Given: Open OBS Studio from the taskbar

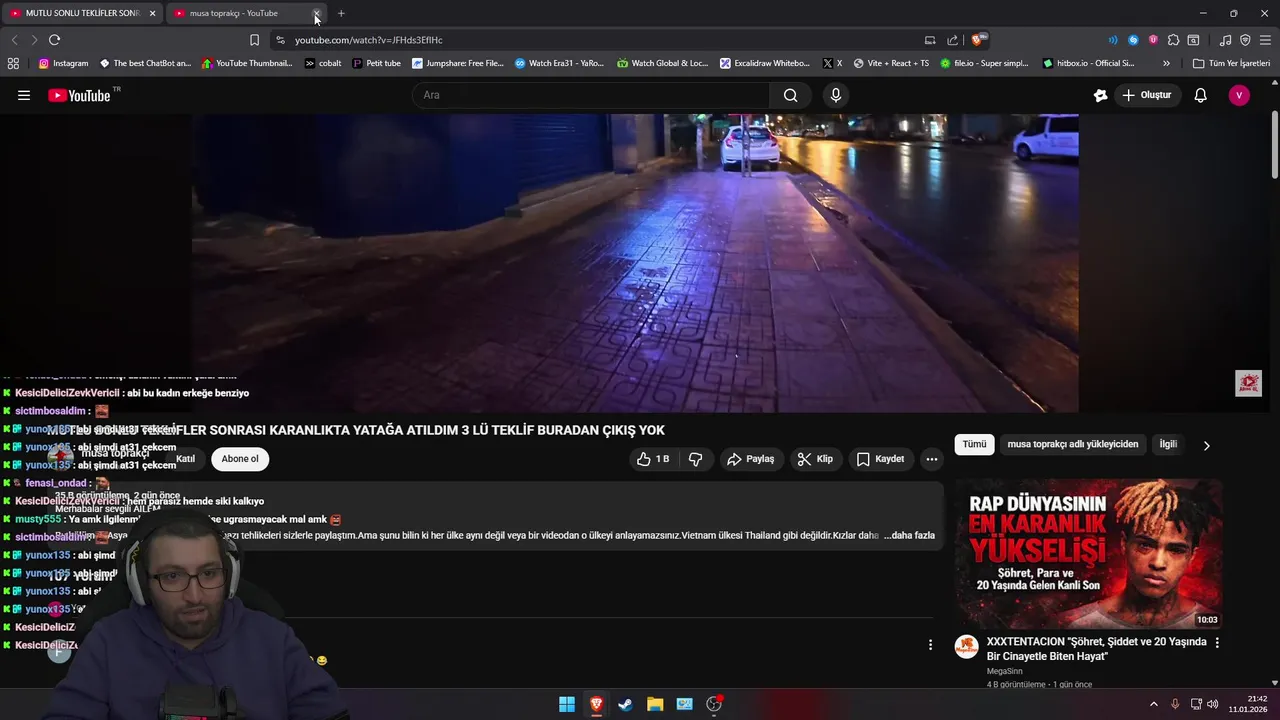Looking at the screenshot, I should click(714, 704).
